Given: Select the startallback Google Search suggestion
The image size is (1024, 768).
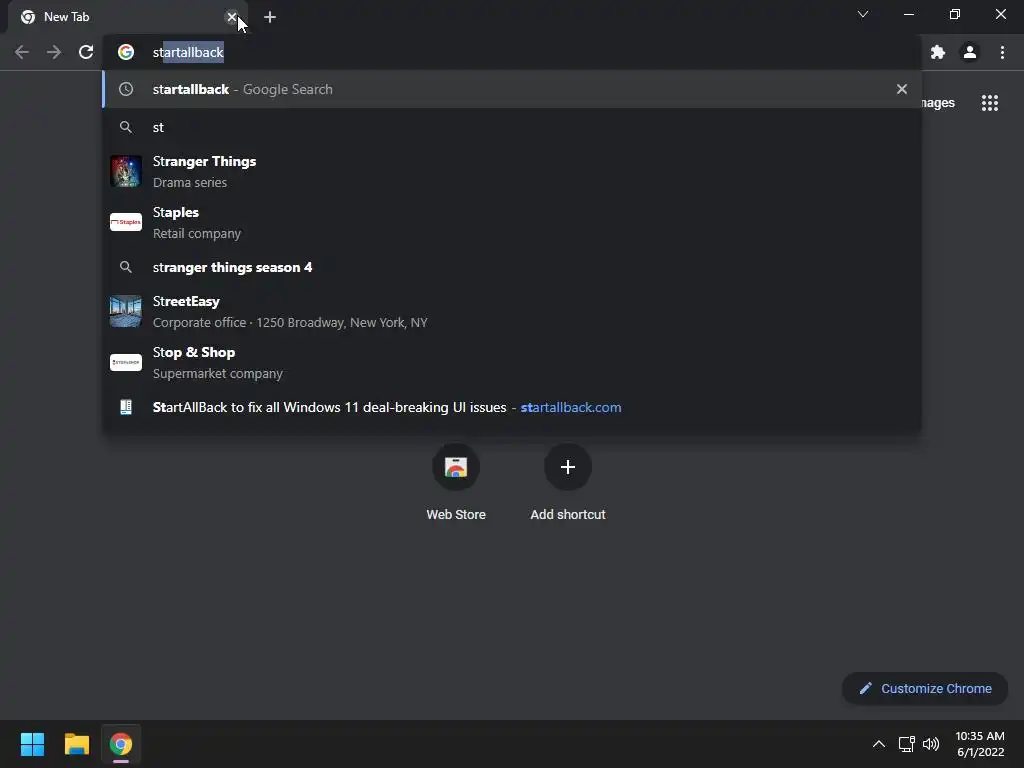Looking at the screenshot, I should click(512, 89).
